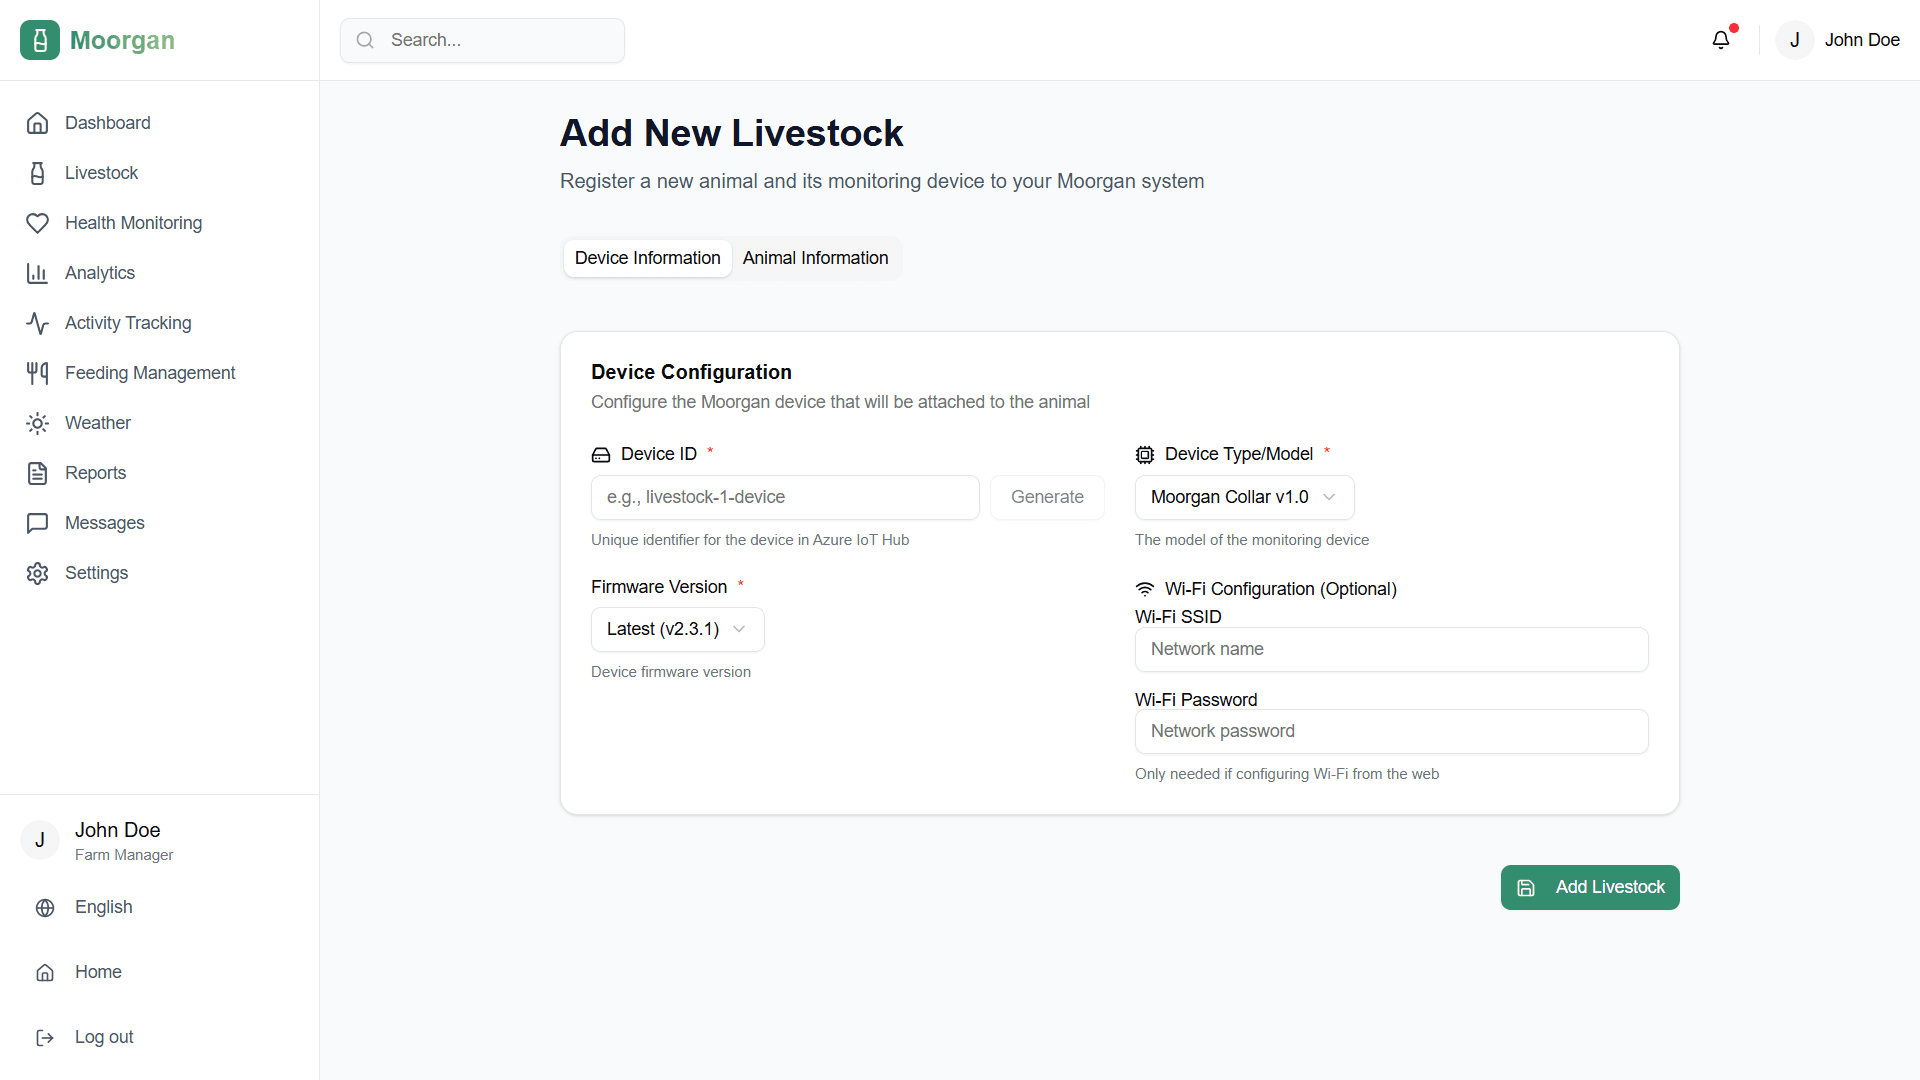Open Activity Tracking from the sidebar
The image size is (1920, 1080).
coord(128,322)
